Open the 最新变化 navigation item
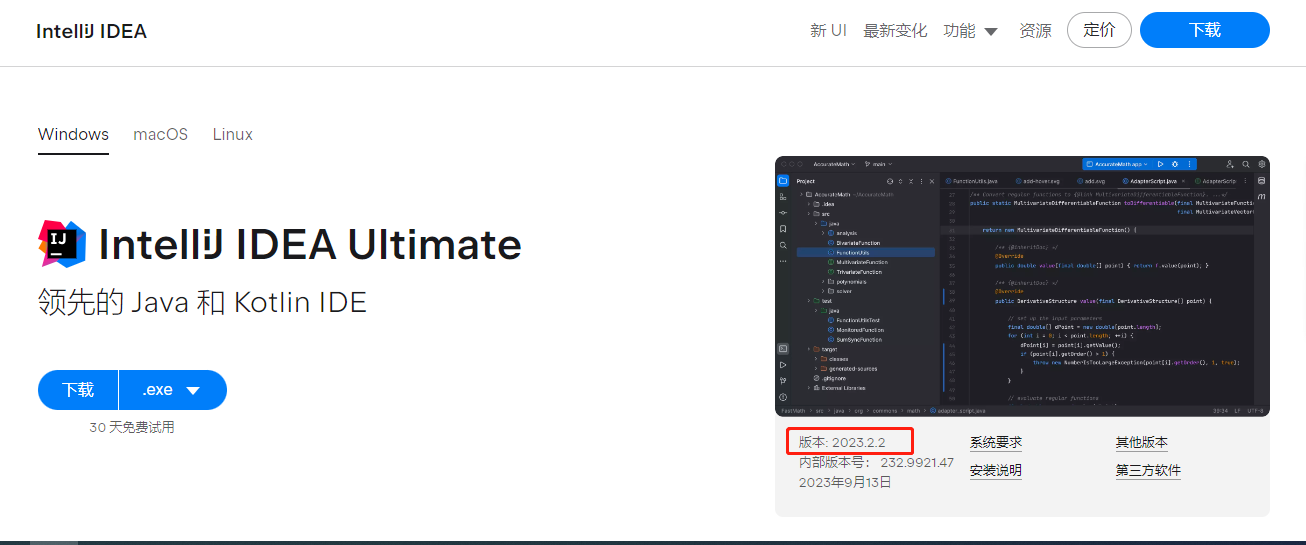This screenshot has width=1306, height=545. click(x=895, y=31)
